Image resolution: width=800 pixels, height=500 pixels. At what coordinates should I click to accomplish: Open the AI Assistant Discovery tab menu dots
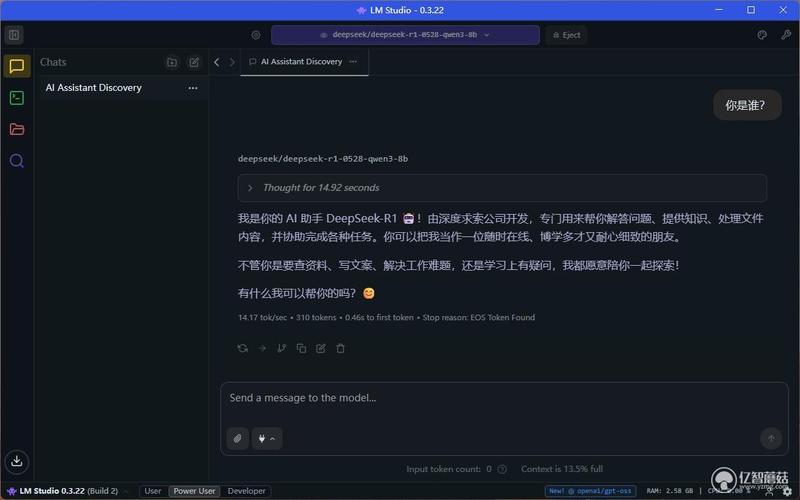pyautogui.click(x=353, y=61)
